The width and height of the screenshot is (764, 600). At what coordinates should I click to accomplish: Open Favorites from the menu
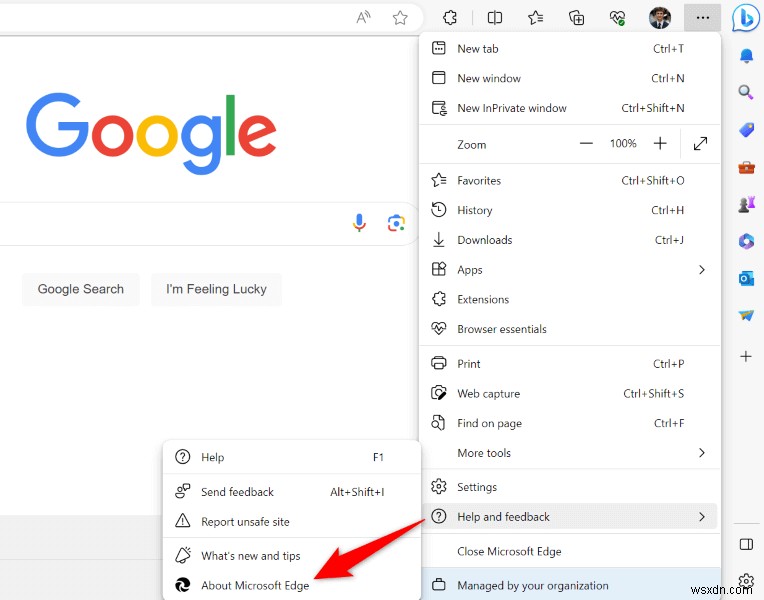pos(570,181)
